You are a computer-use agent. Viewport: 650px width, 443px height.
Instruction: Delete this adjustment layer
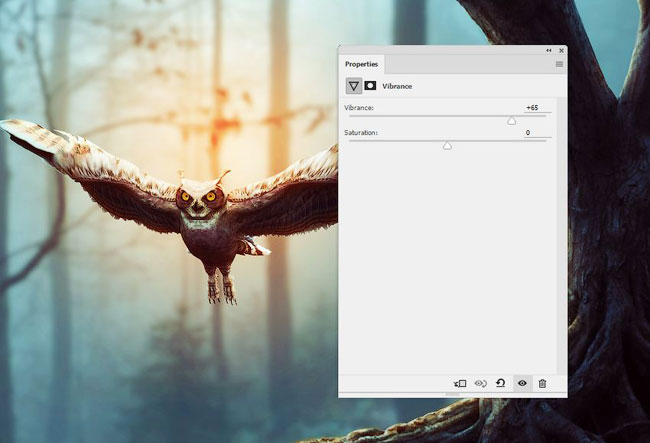pyautogui.click(x=542, y=383)
